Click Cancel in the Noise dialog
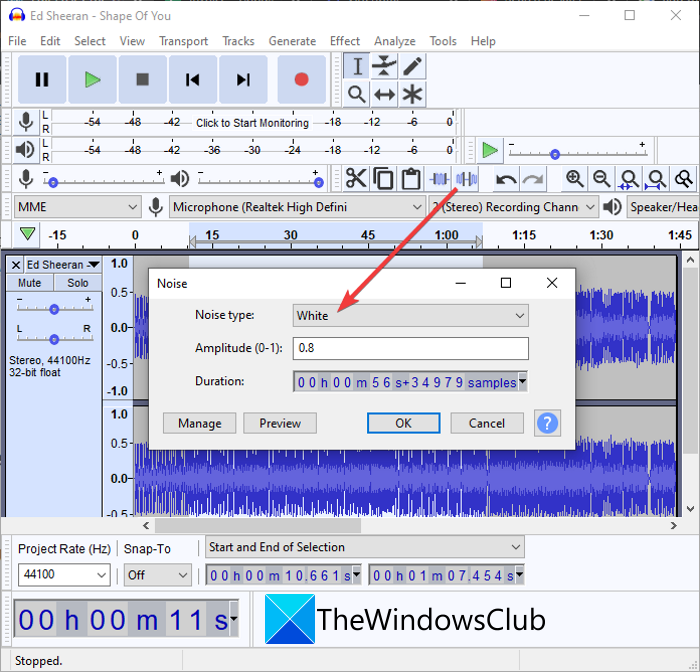The image size is (700, 672). coord(487,423)
